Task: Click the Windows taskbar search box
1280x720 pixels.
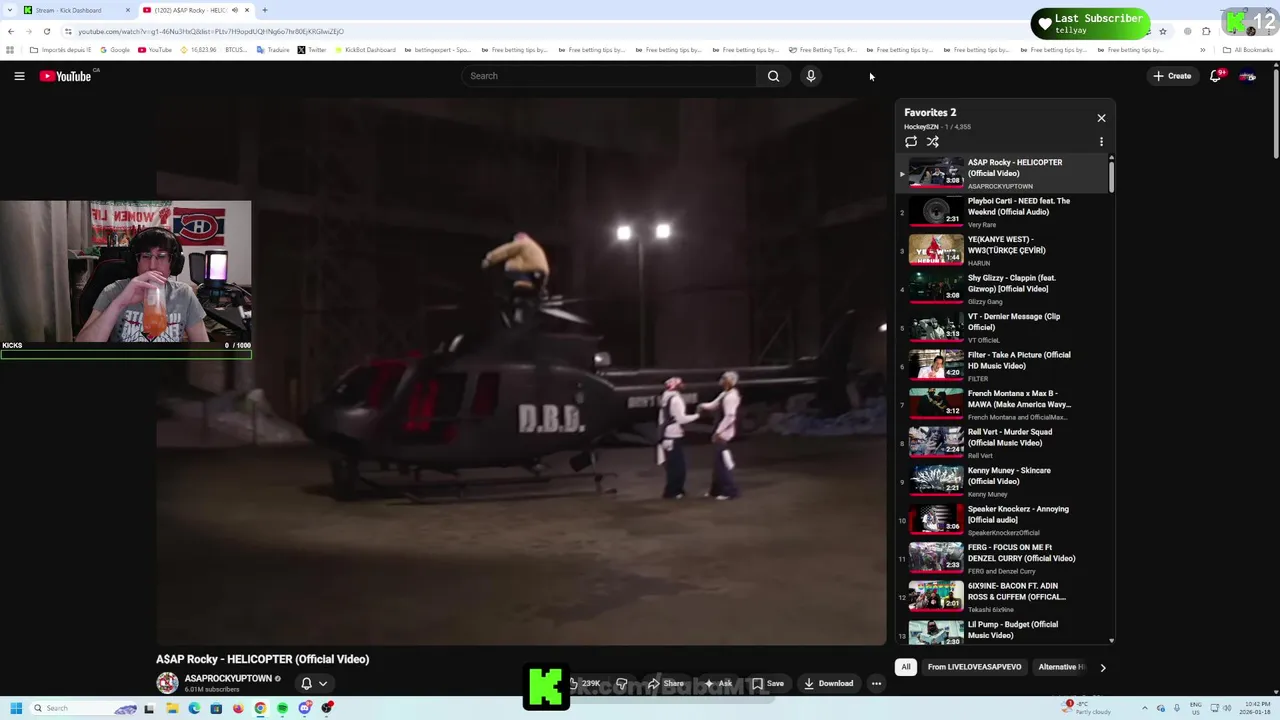Action: click(x=84, y=708)
